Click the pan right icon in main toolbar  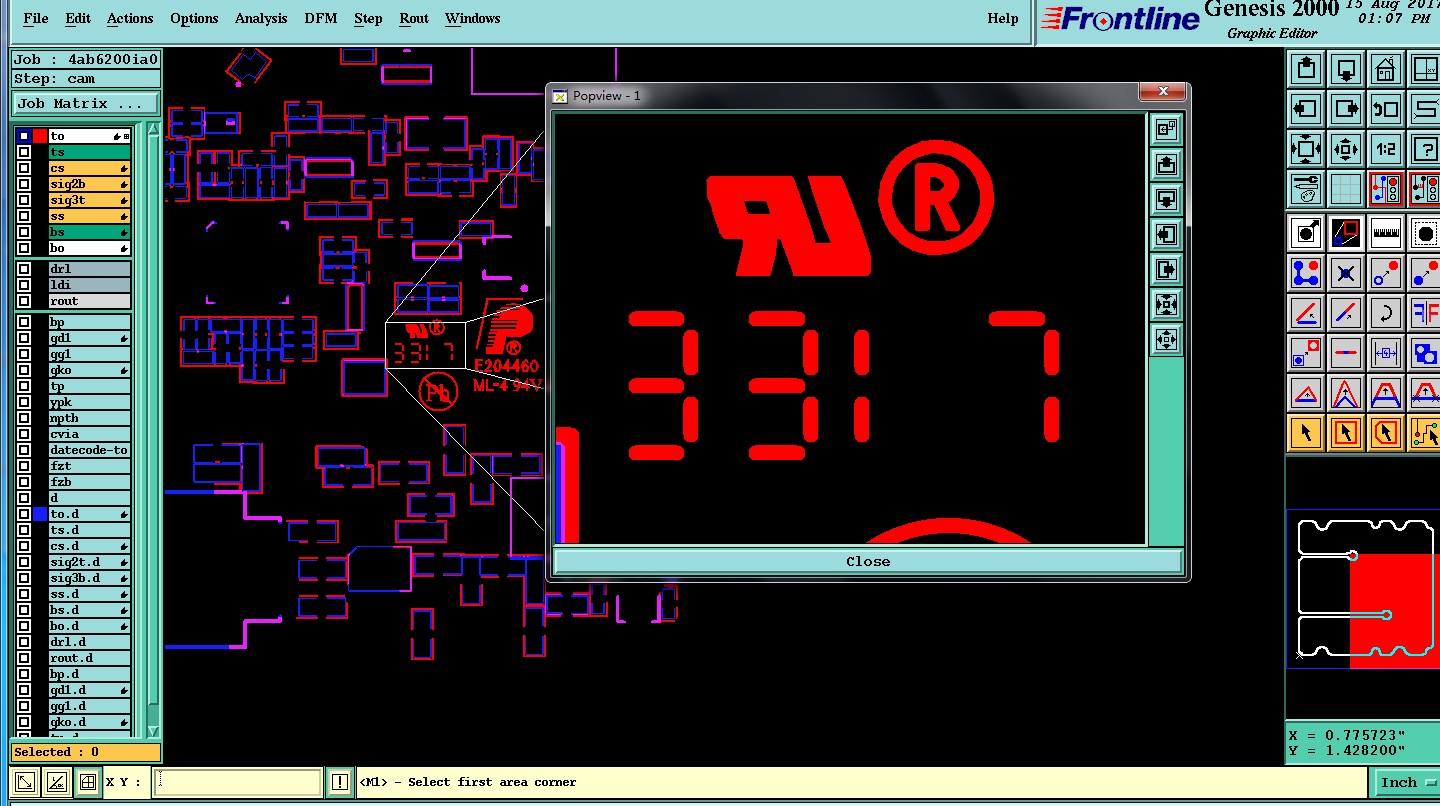point(1346,109)
